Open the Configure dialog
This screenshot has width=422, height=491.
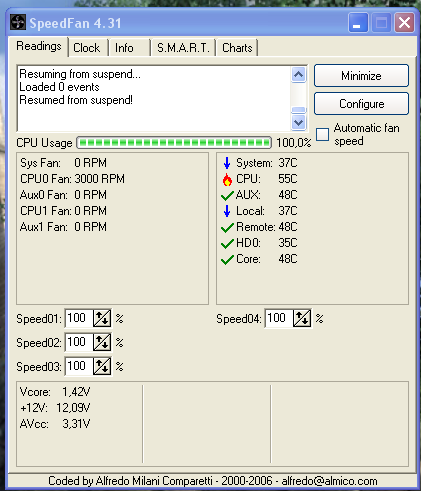coord(361,104)
